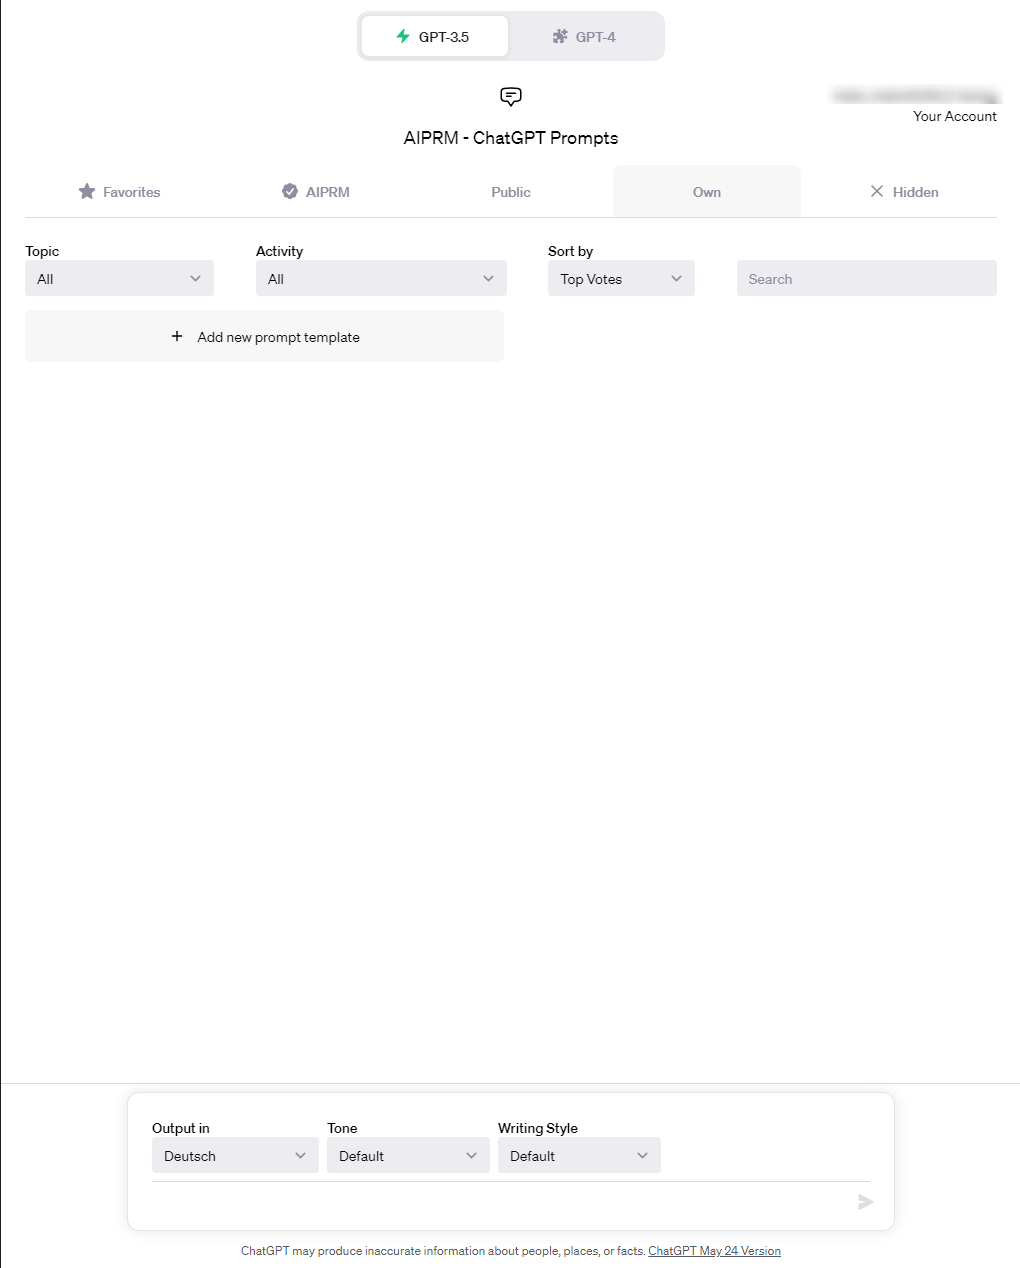The width and height of the screenshot is (1020, 1268).
Task: Open the ChatGPT May 24 Version link
Action: click(714, 1251)
